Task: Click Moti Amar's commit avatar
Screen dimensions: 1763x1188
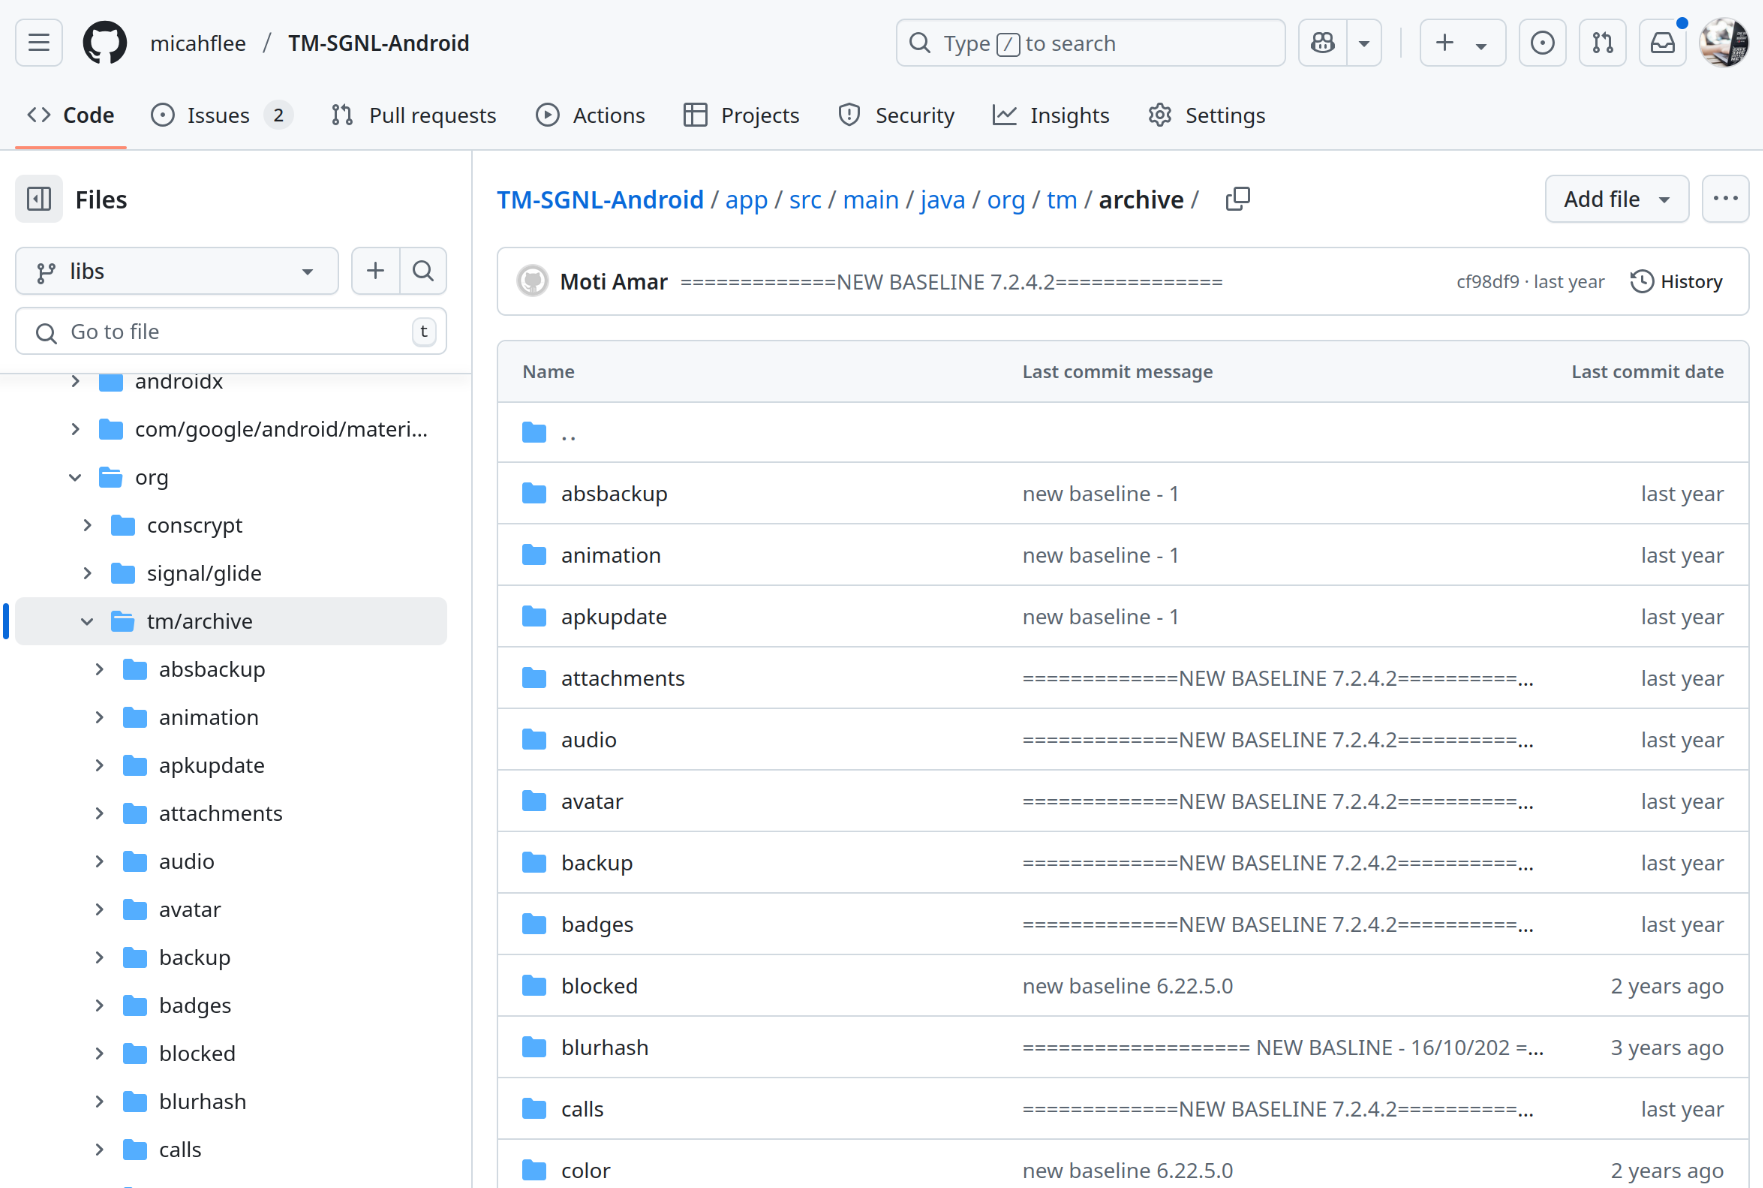Action: coord(533,281)
